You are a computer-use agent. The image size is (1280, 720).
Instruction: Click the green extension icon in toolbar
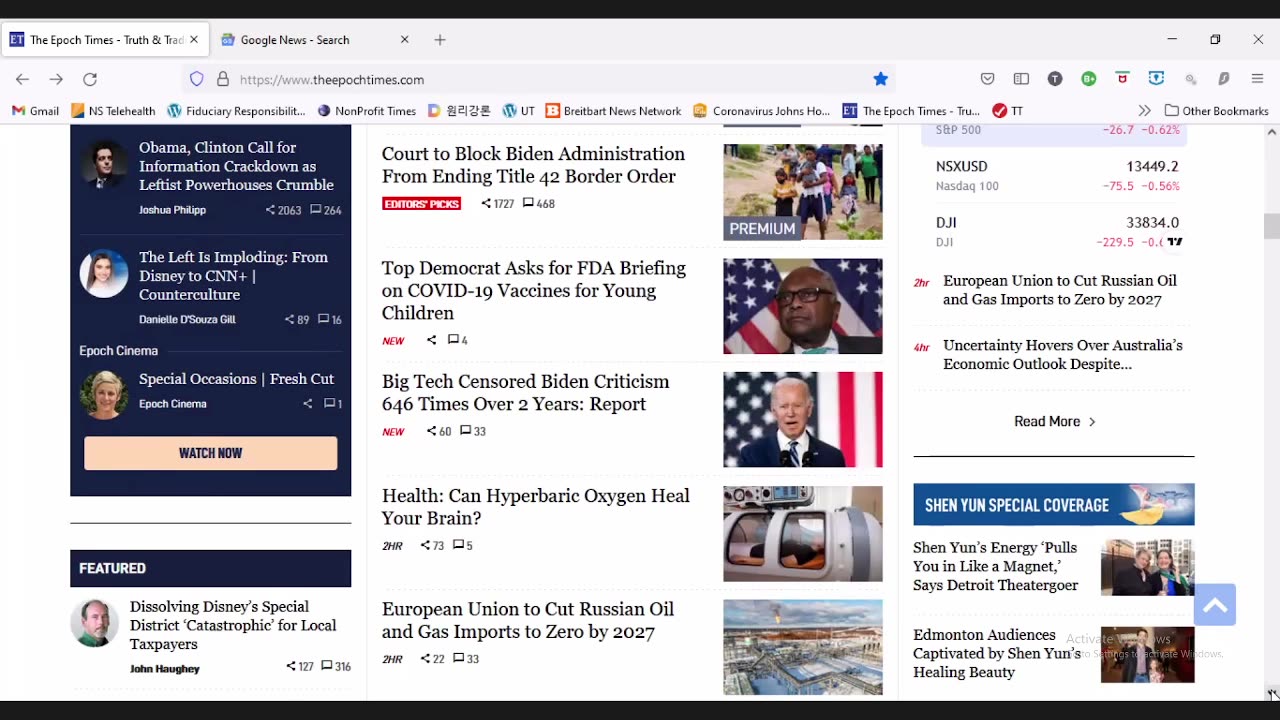1089,79
